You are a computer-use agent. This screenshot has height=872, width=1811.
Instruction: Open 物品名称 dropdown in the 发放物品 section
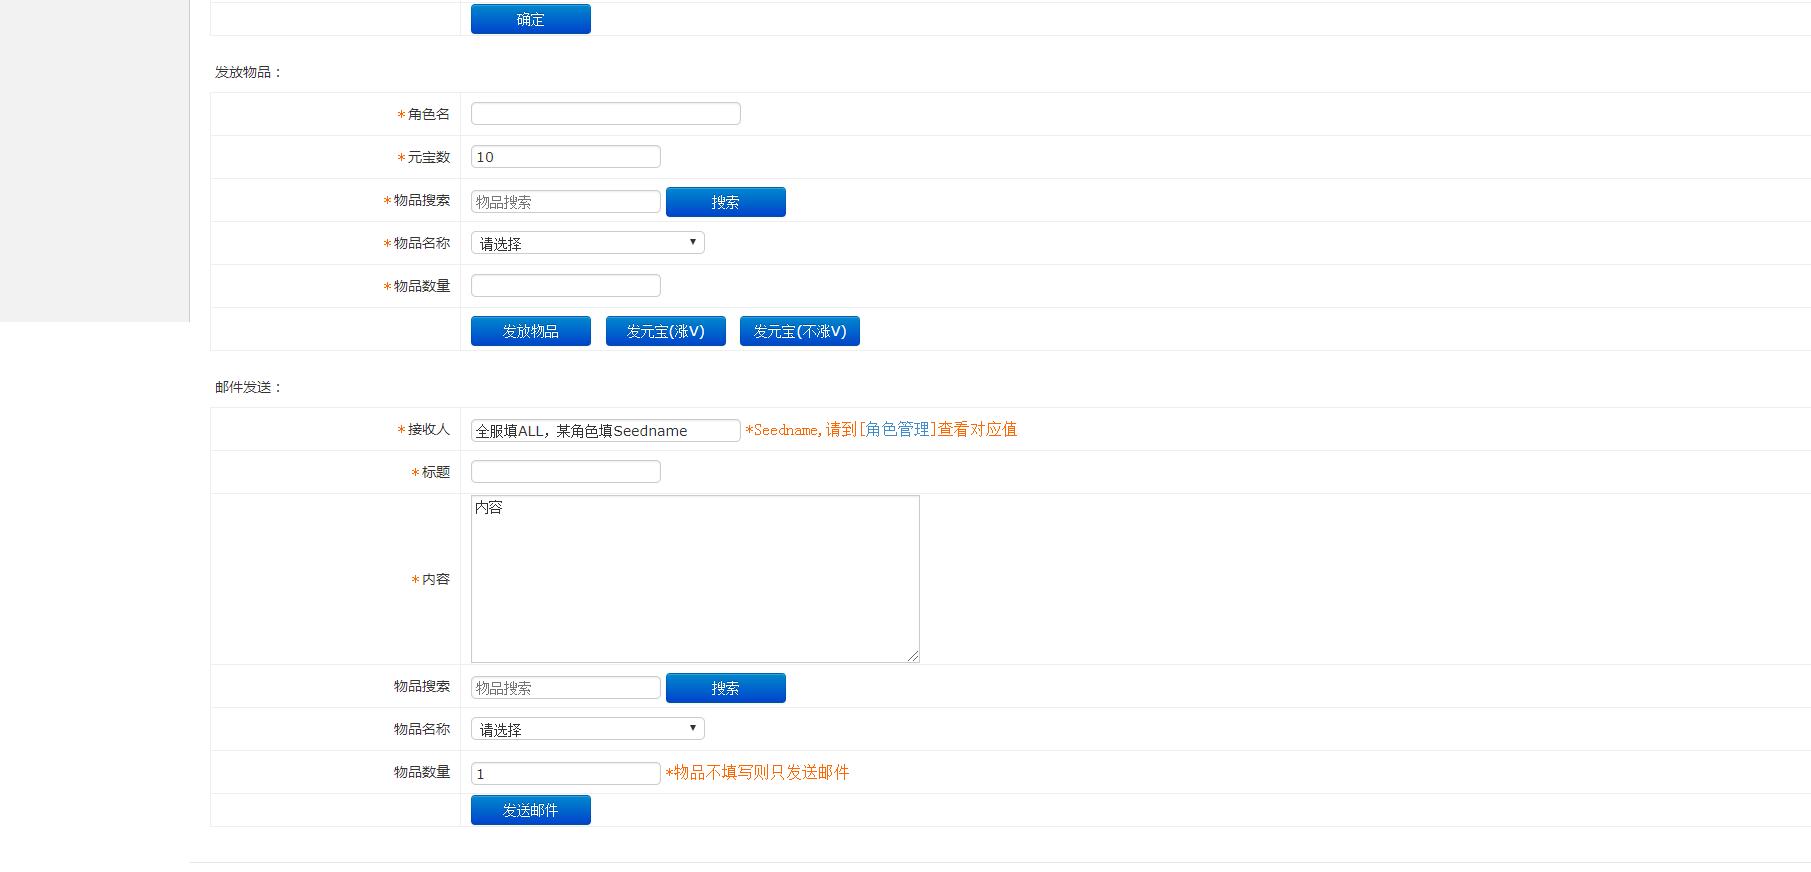[x=587, y=243]
